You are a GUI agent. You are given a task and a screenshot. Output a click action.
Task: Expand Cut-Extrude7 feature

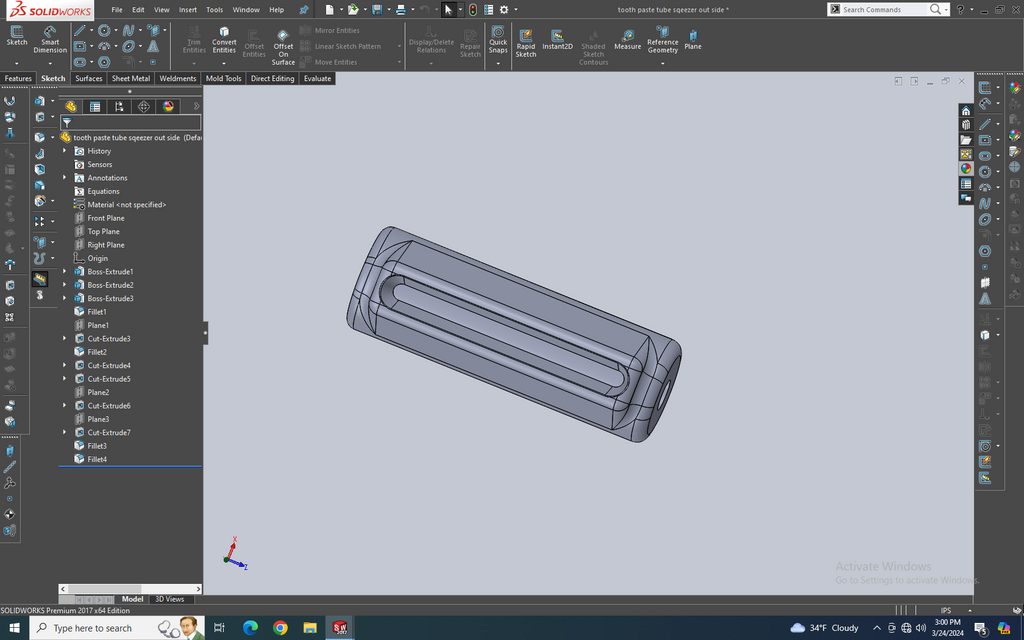(x=65, y=432)
